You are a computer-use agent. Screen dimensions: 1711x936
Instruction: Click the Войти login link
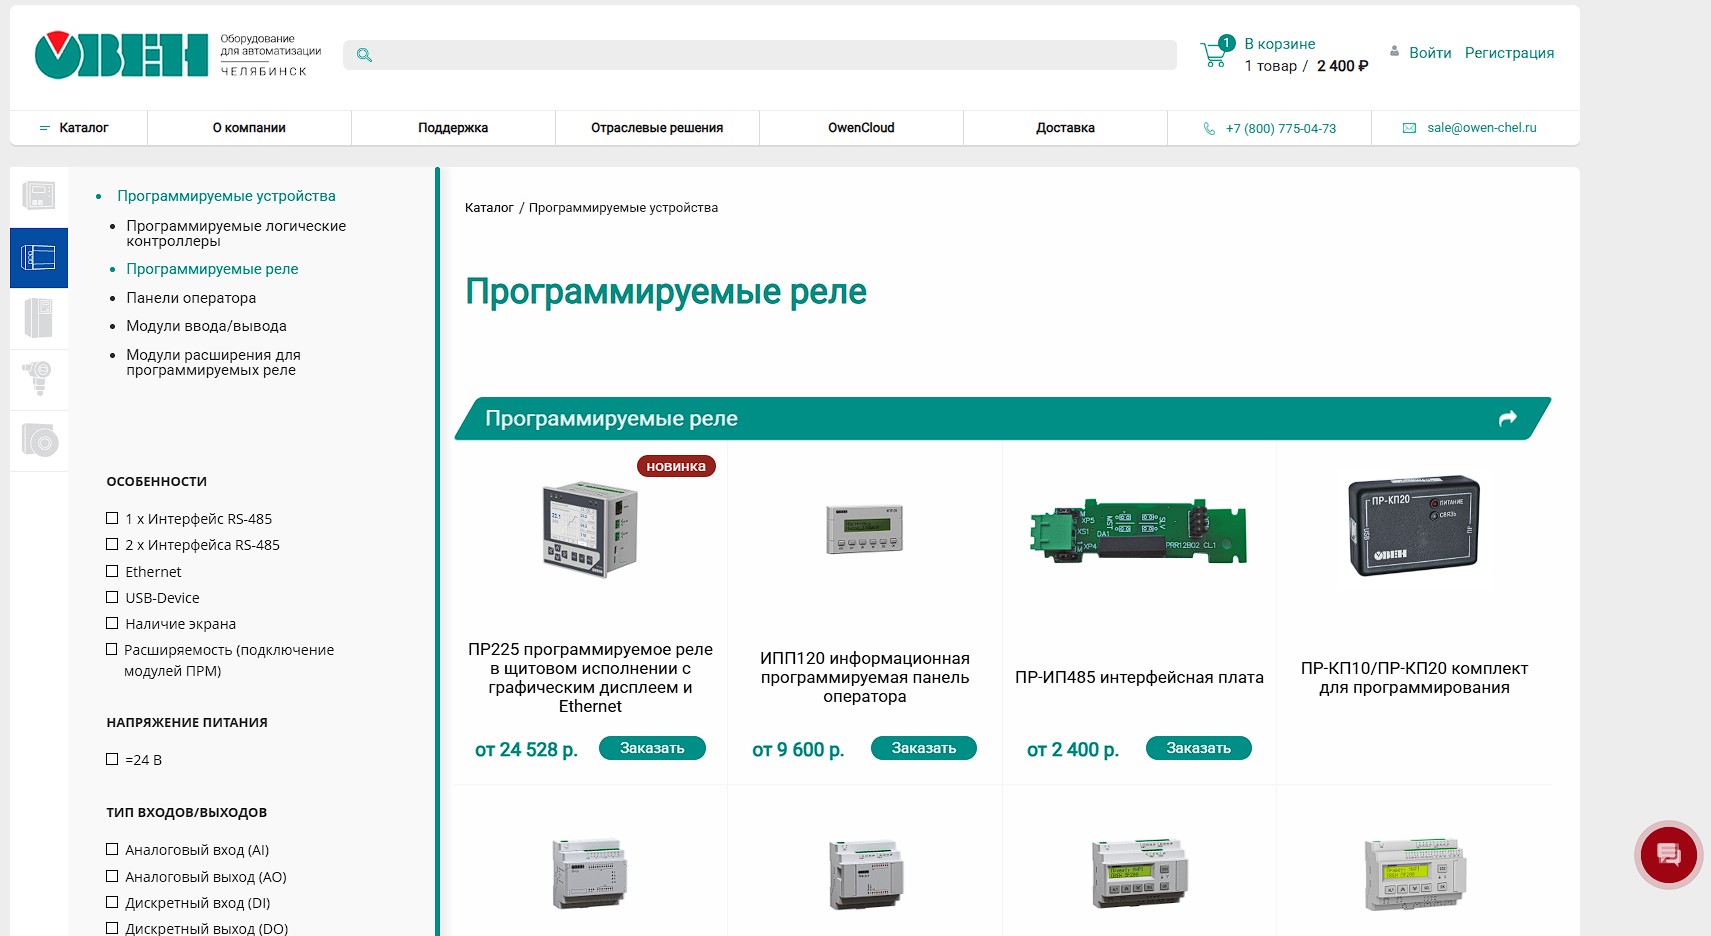coord(1430,53)
